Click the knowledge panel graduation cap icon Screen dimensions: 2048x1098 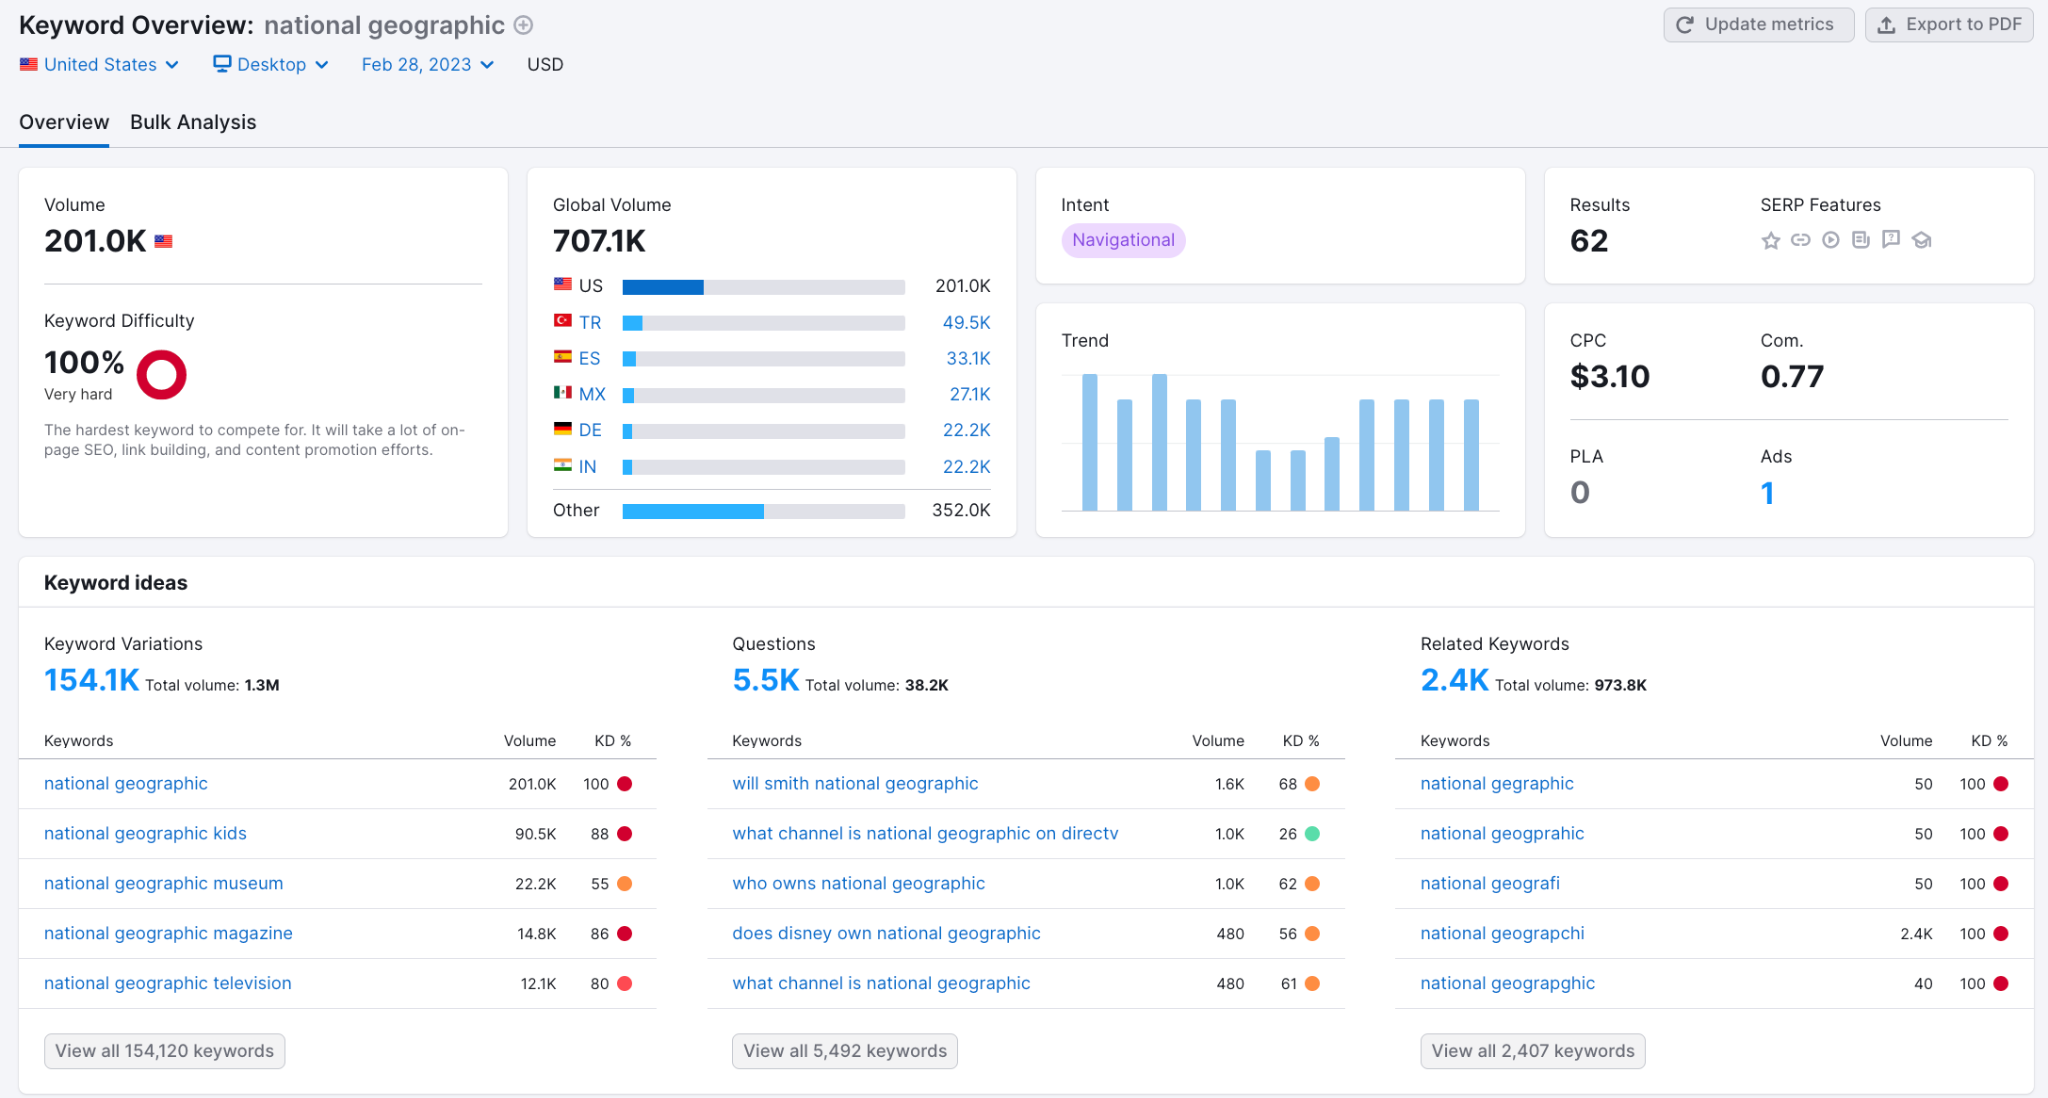(x=1922, y=240)
